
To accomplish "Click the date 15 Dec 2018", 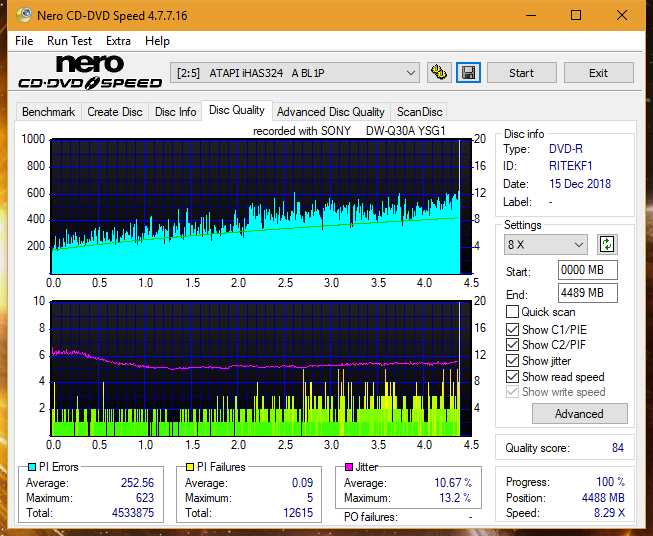I will click(580, 184).
